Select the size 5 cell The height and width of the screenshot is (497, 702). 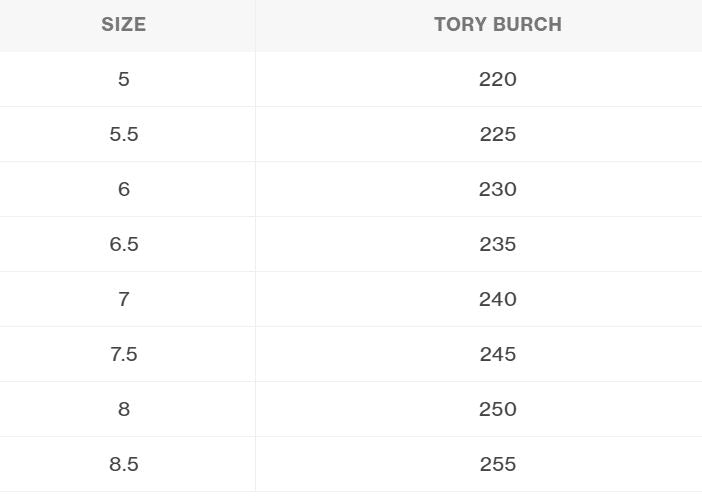[x=124, y=79]
